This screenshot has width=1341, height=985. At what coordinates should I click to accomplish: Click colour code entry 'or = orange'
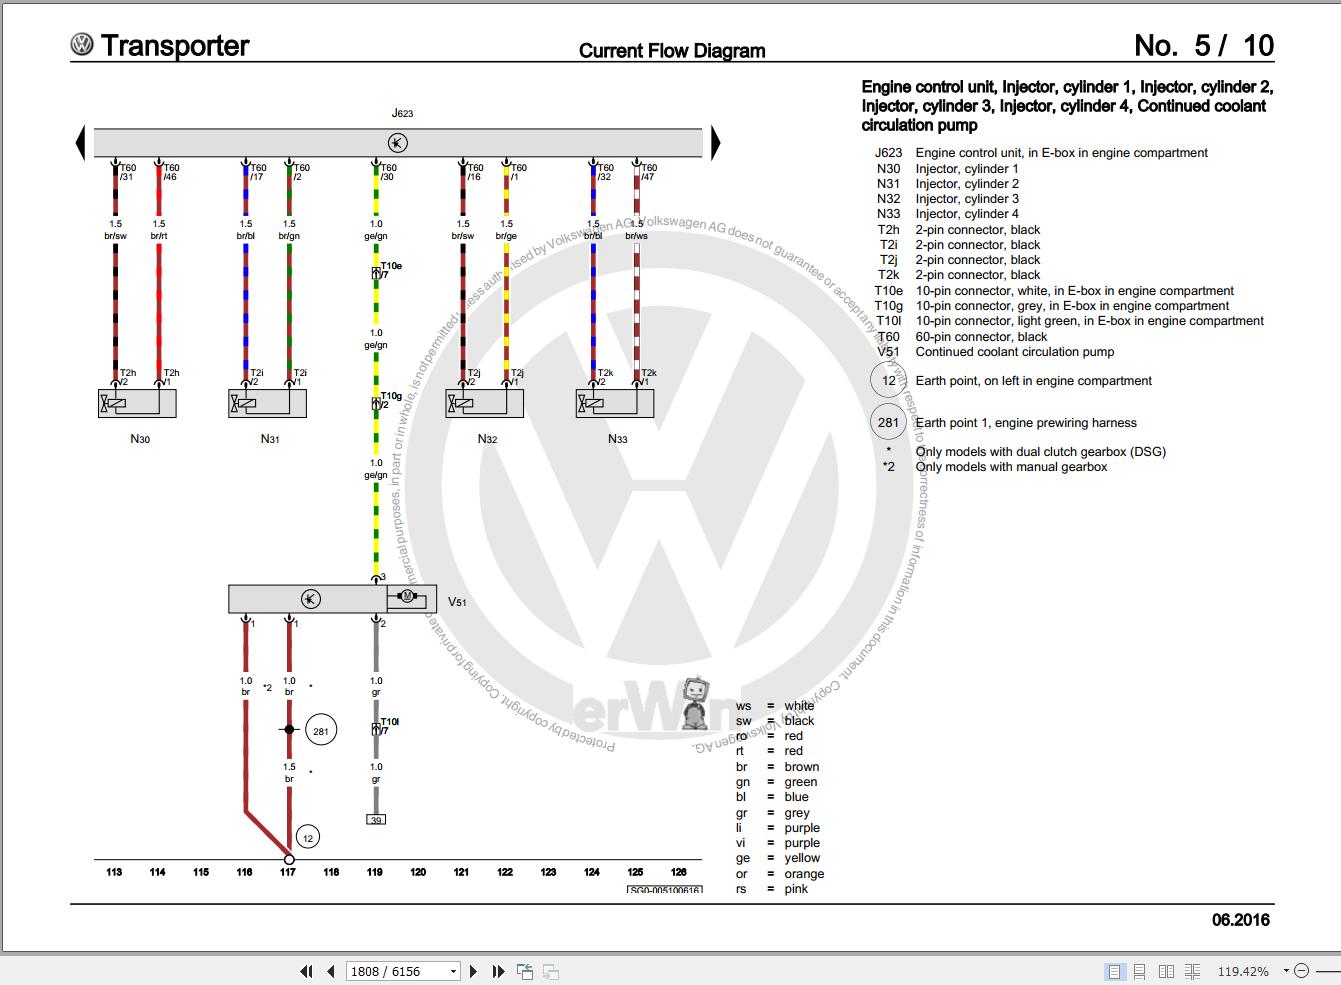(x=780, y=874)
